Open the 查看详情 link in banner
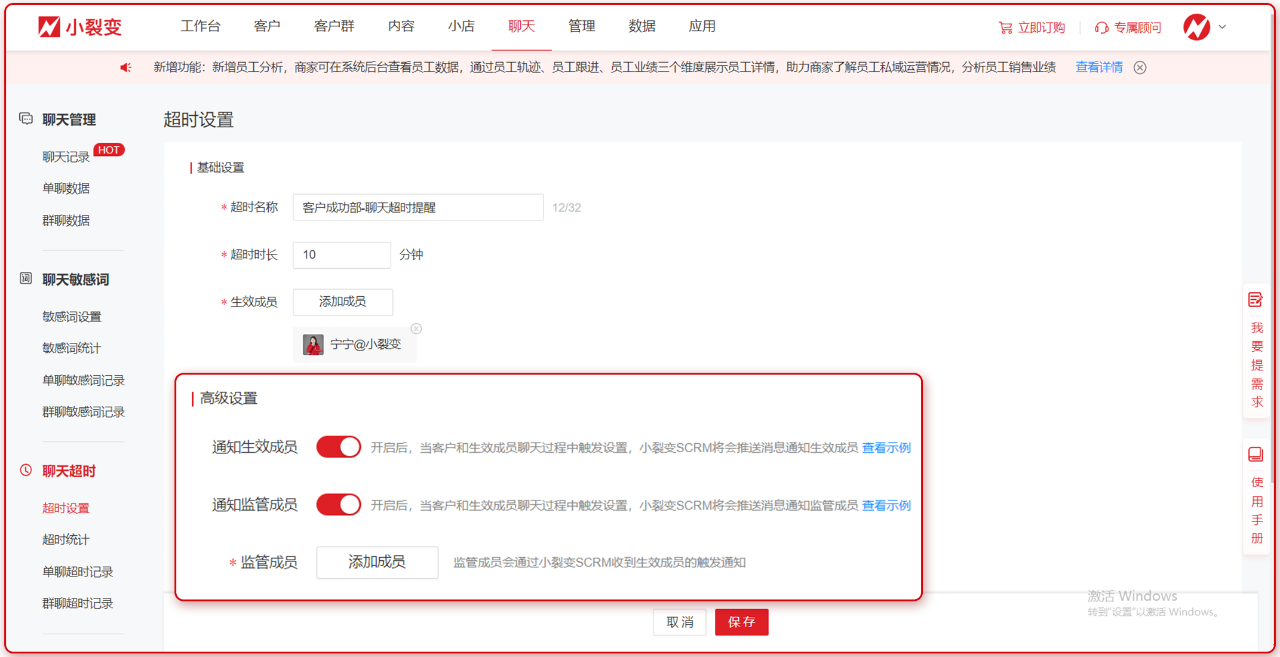This screenshot has width=1280, height=657. pos(1099,68)
